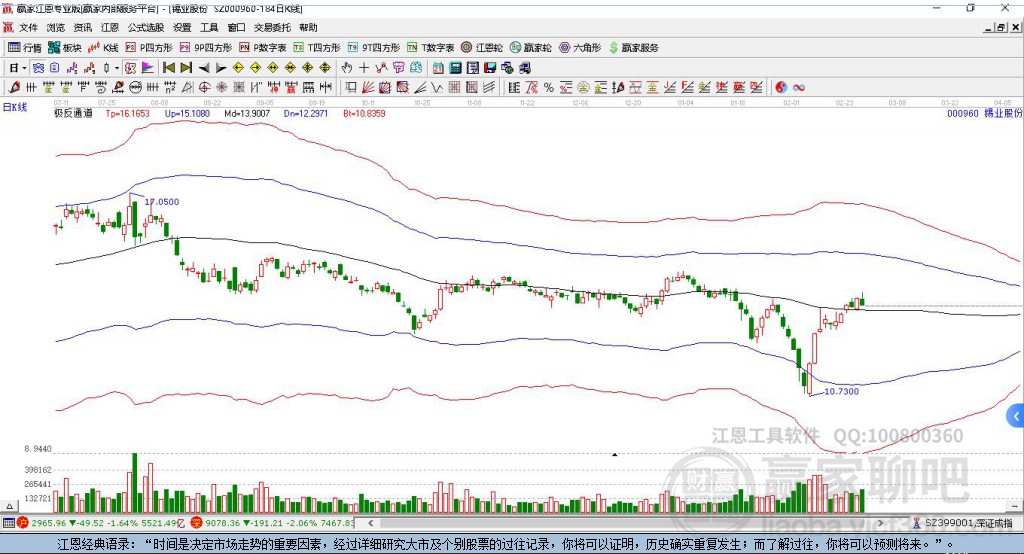Click 日K线 period label
1024x554 pixels.
(15, 108)
